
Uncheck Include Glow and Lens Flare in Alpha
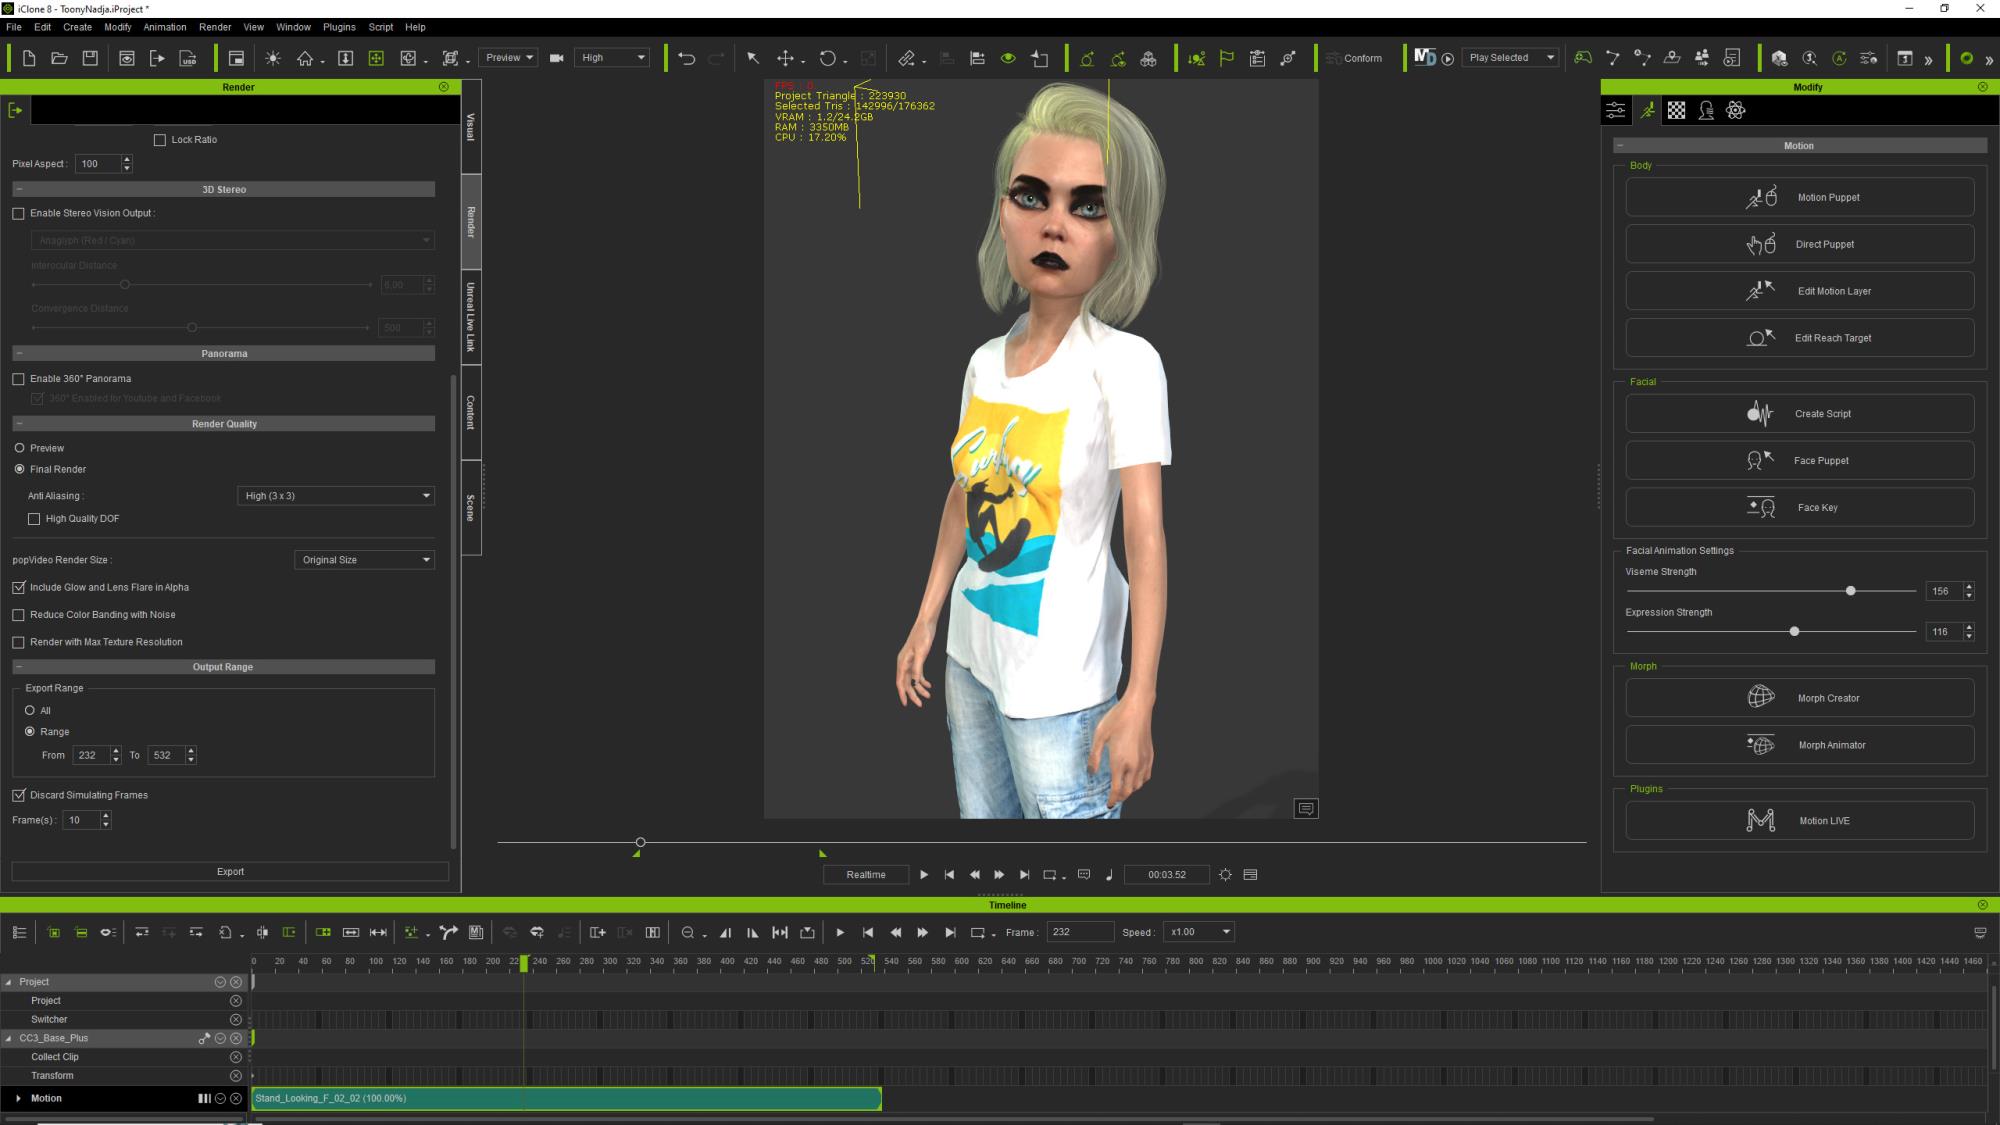(18, 588)
